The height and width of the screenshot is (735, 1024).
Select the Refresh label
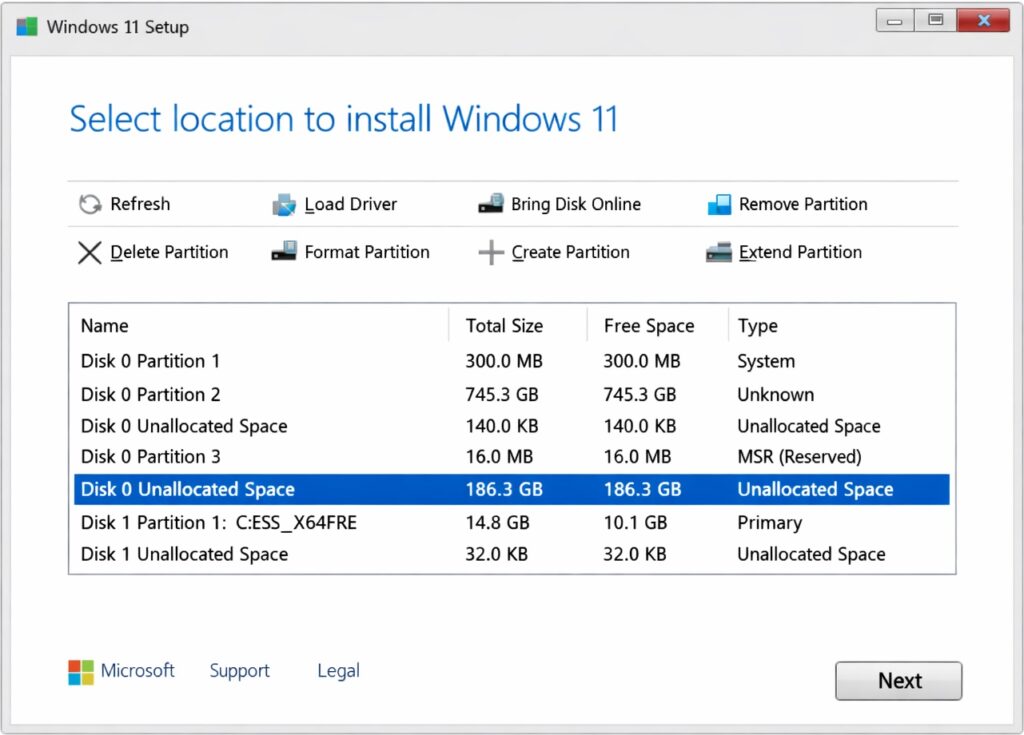[x=140, y=204]
